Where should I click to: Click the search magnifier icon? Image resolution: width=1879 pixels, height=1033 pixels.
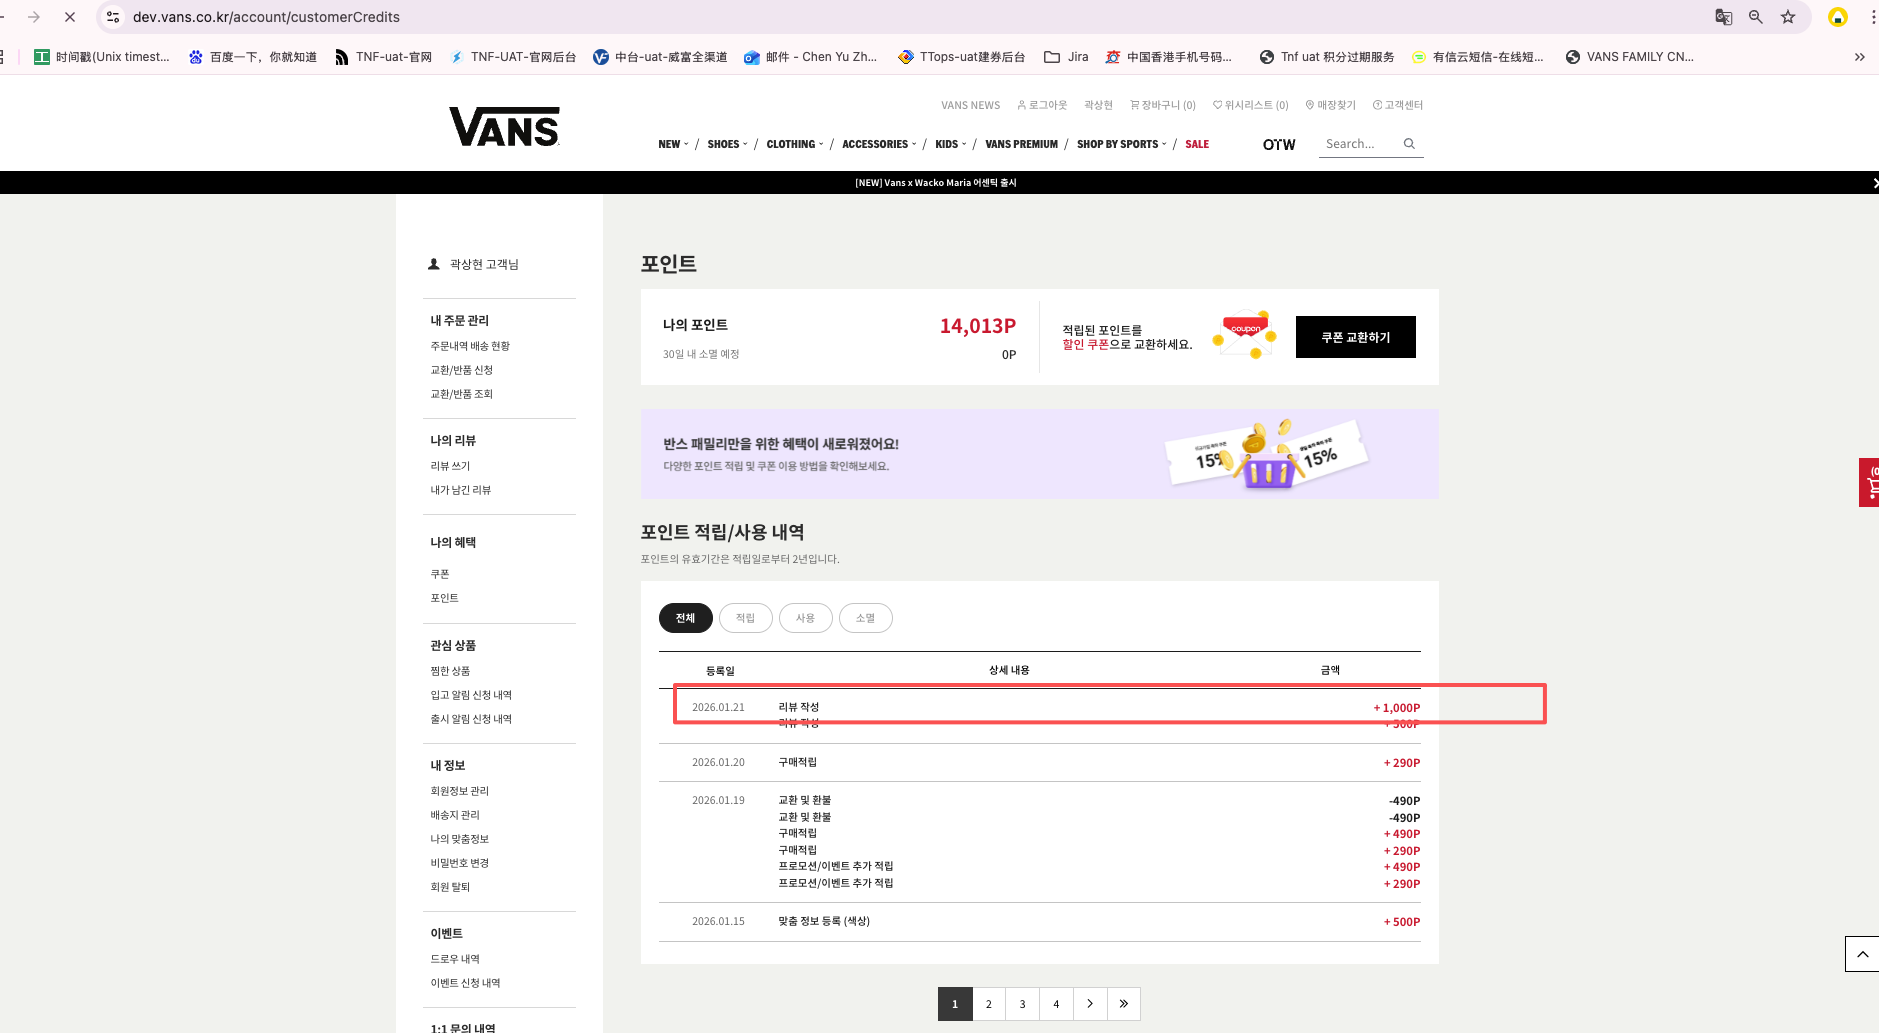coord(1409,144)
